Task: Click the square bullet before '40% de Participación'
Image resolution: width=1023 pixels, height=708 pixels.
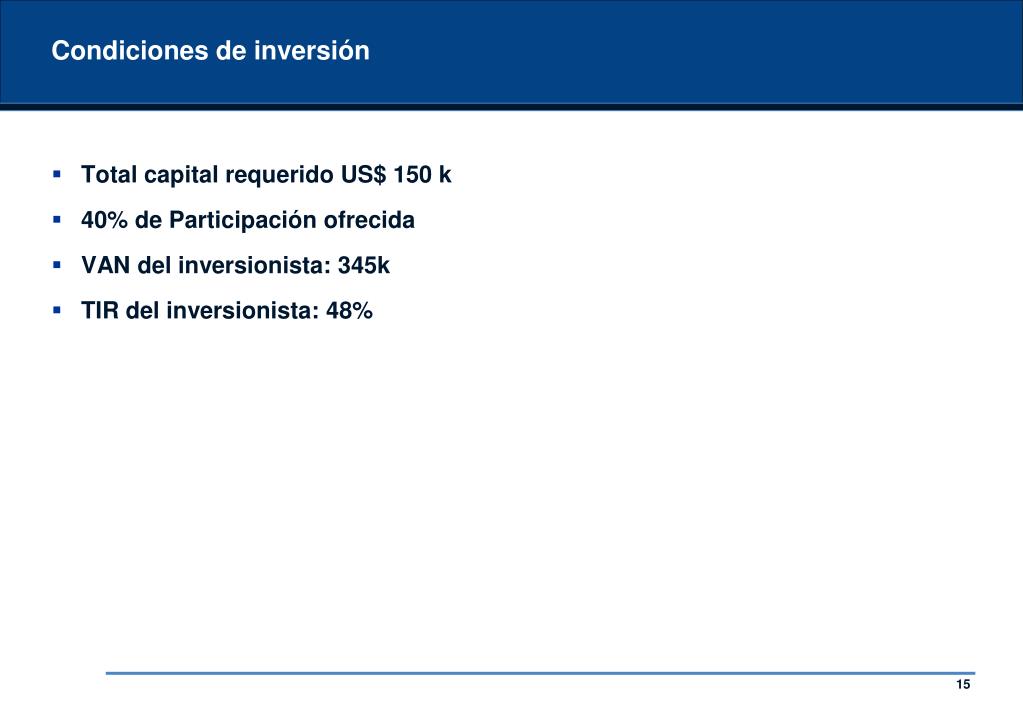Action: coord(57,221)
